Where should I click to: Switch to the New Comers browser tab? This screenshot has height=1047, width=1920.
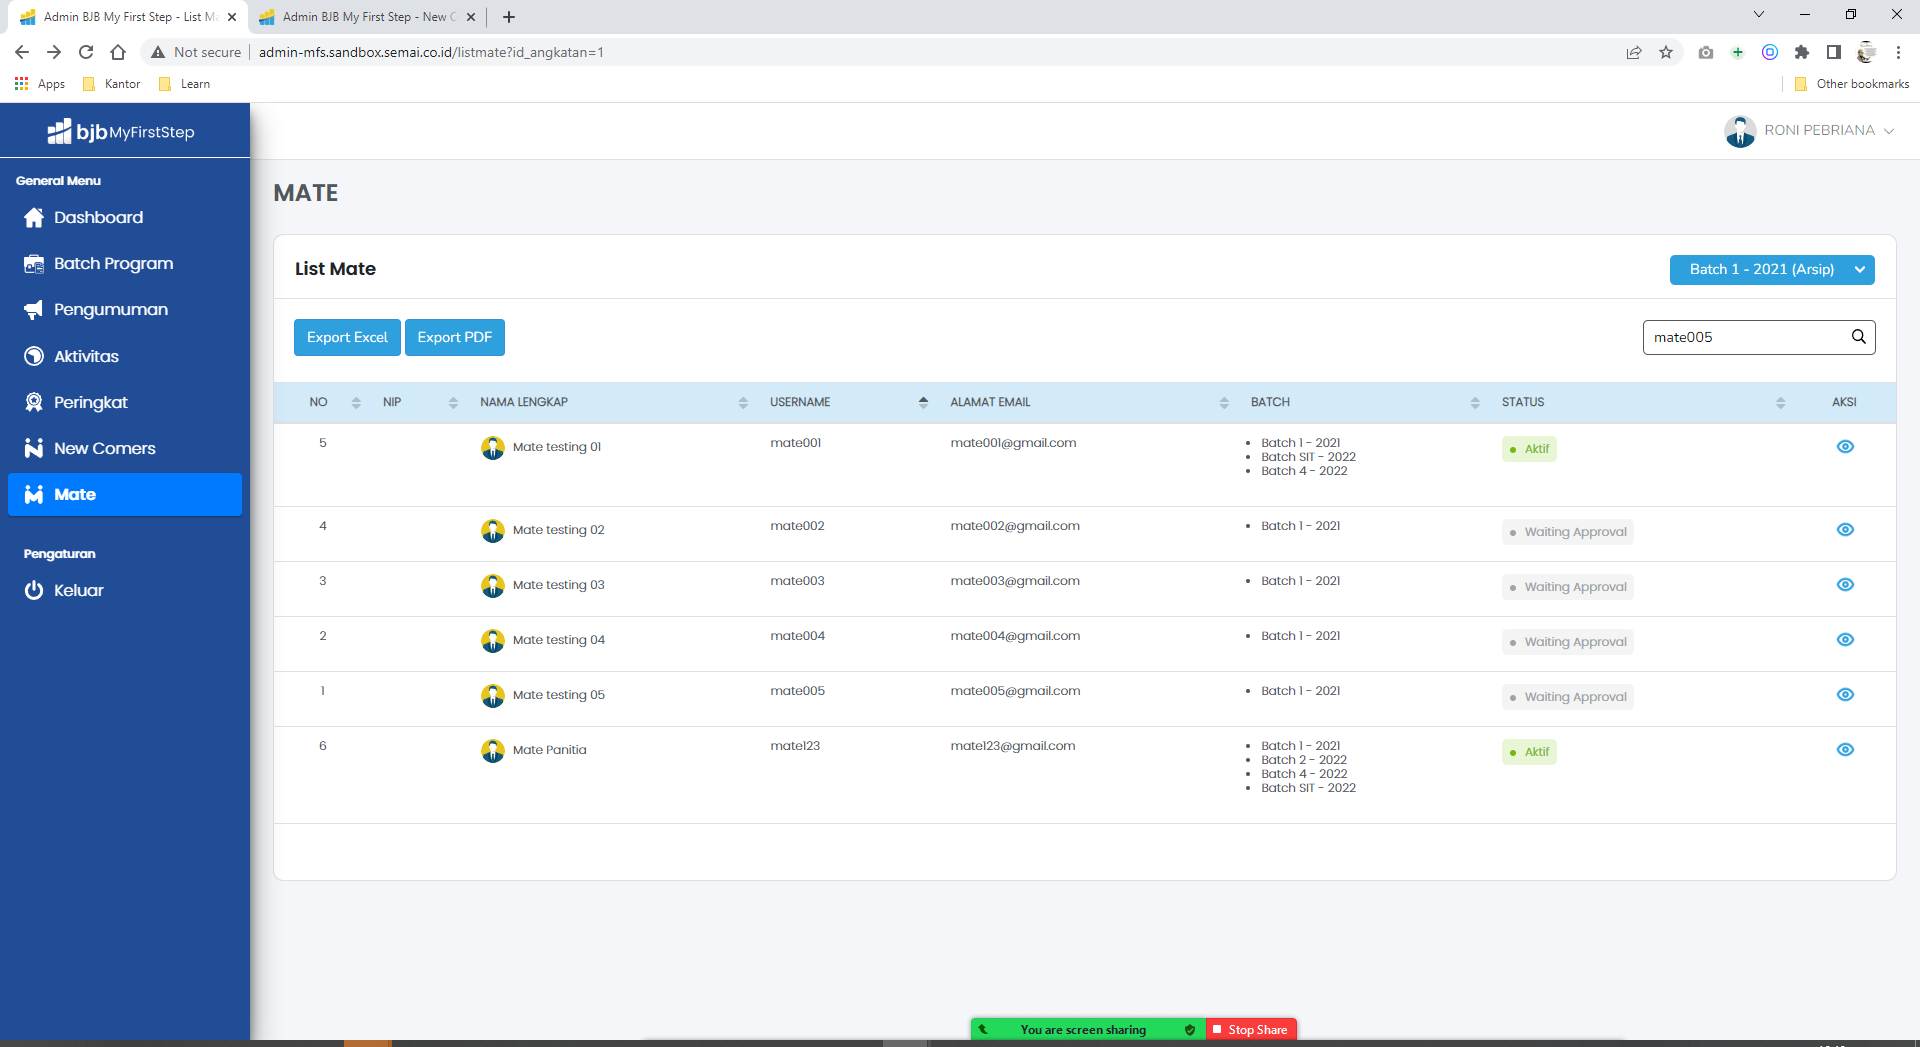tap(366, 17)
